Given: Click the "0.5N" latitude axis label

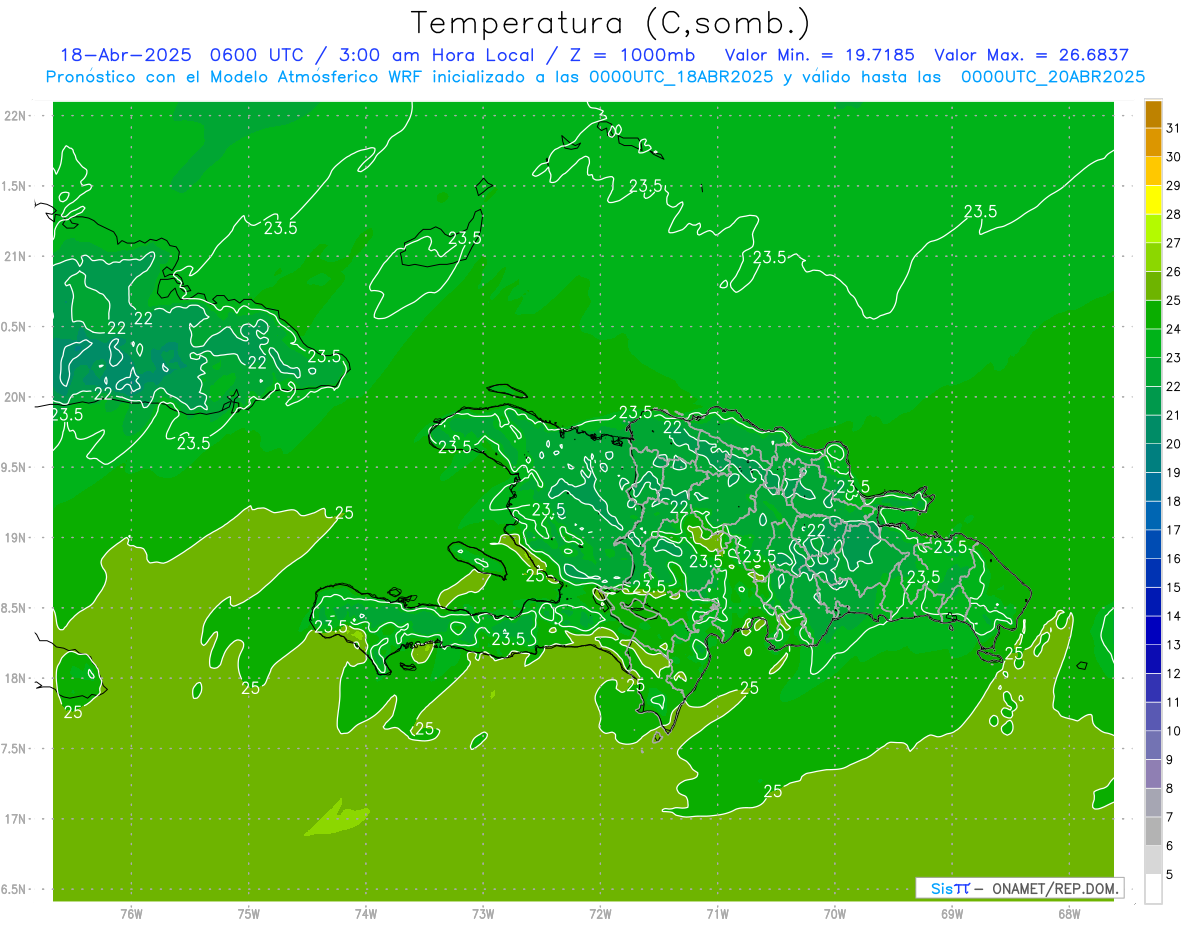Looking at the screenshot, I should point(15,327).
